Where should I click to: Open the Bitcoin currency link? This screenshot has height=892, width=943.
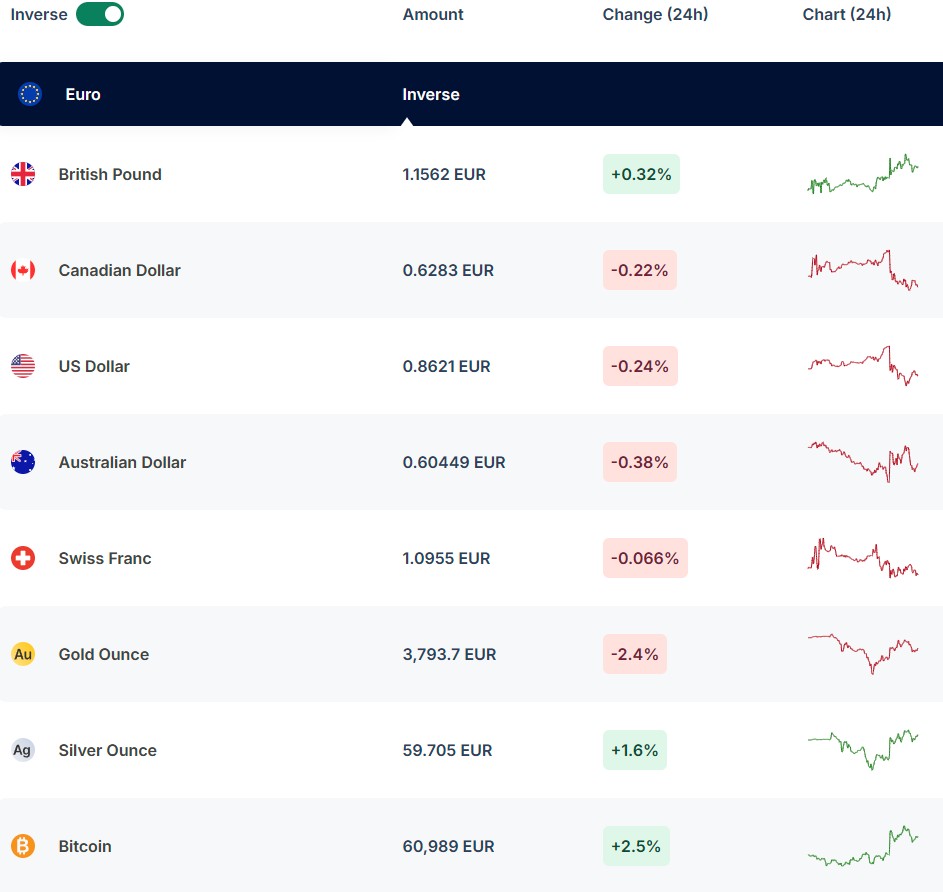click(x=85, y=846)
